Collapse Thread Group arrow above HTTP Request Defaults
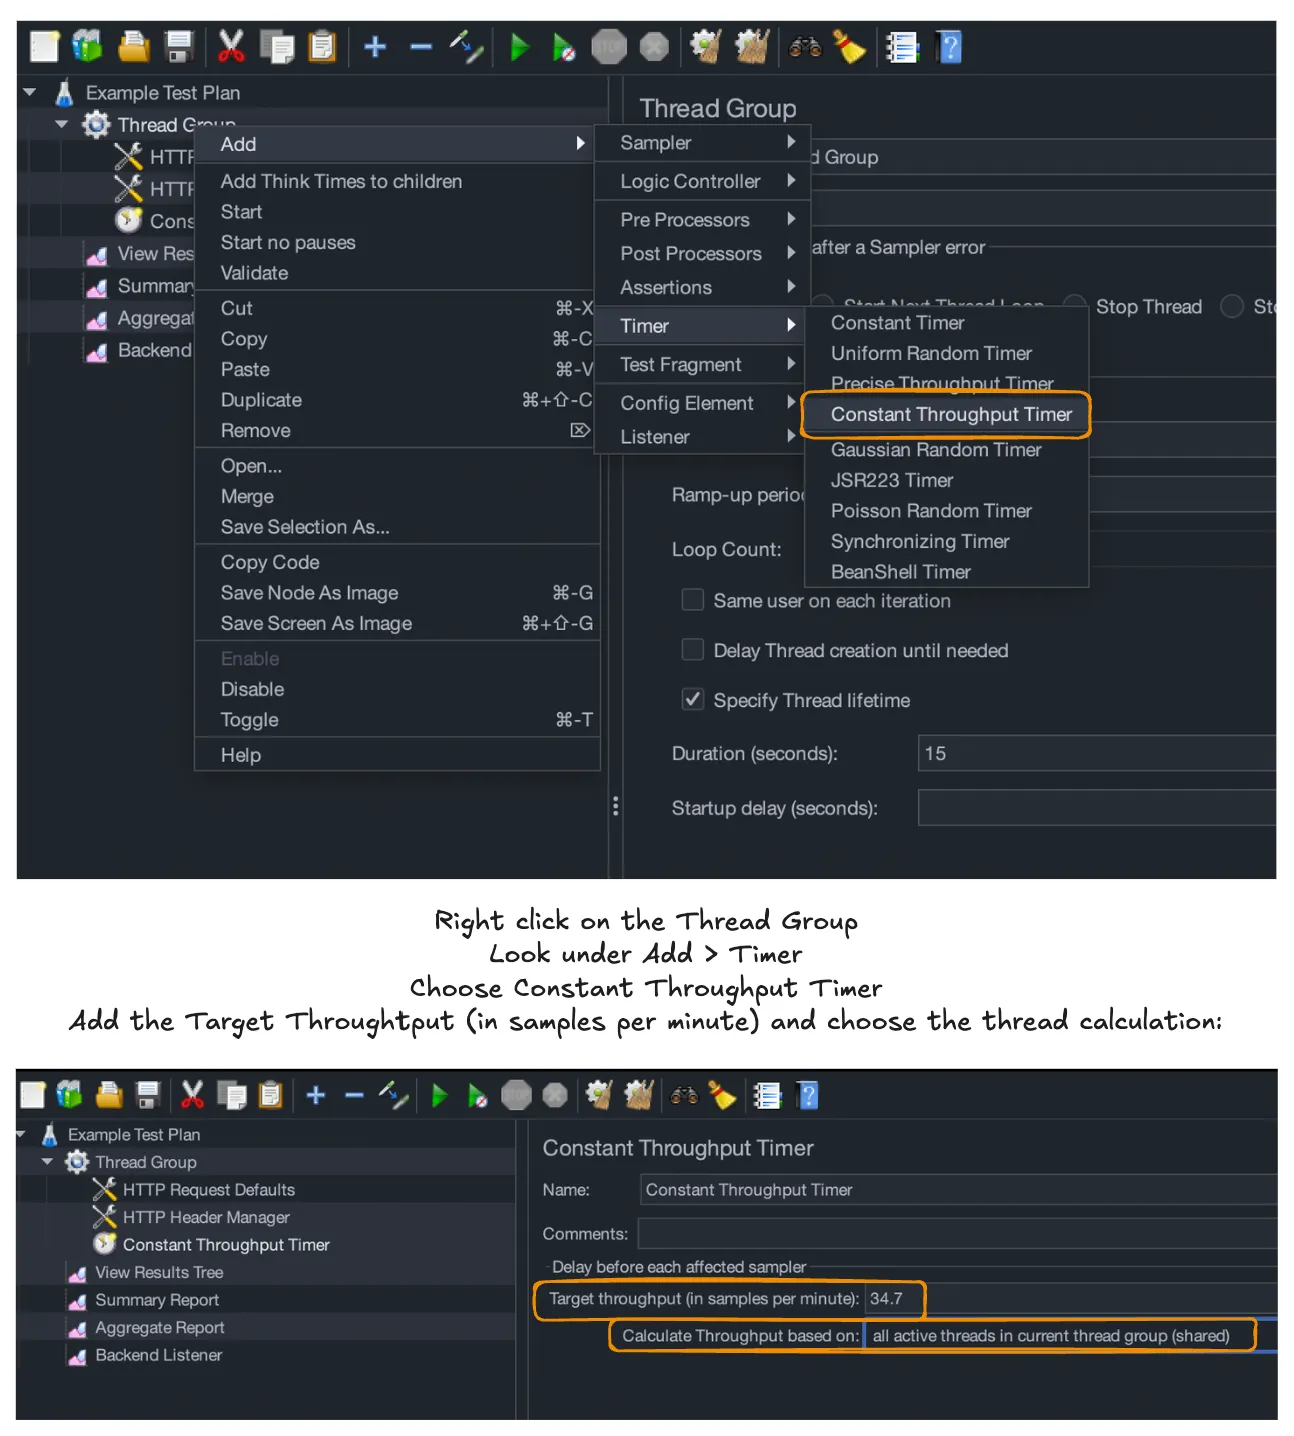The image size is (1294, 1436). coord(47,1162)
